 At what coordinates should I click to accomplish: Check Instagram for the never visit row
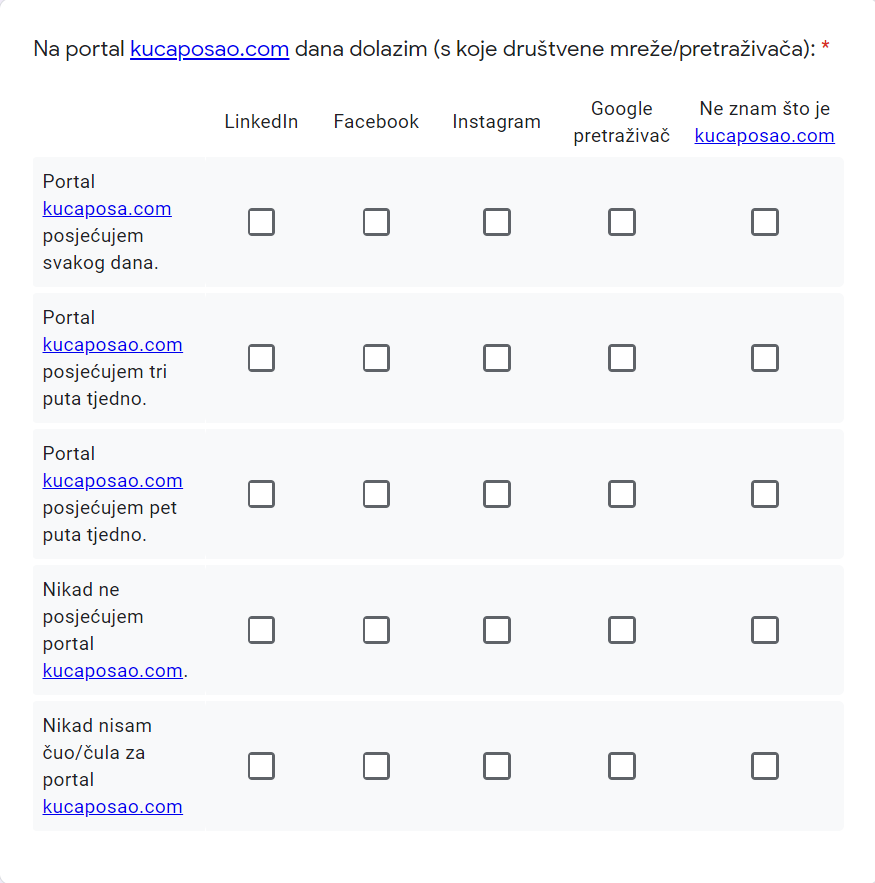[x=497, y=630]
